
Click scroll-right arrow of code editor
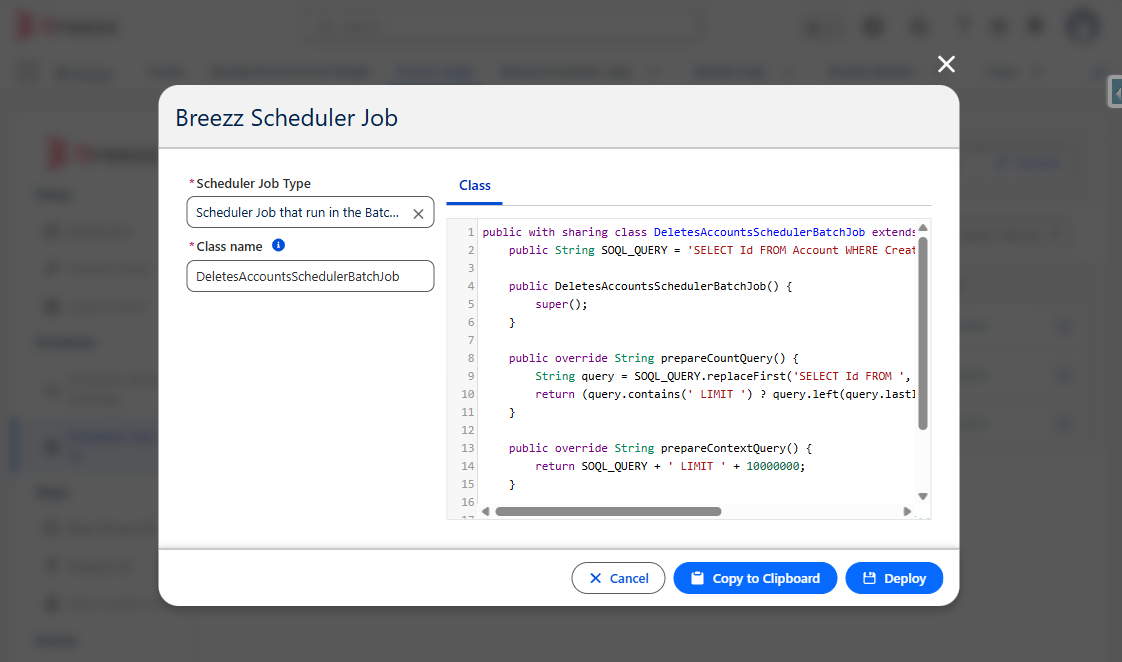point(907,511)
